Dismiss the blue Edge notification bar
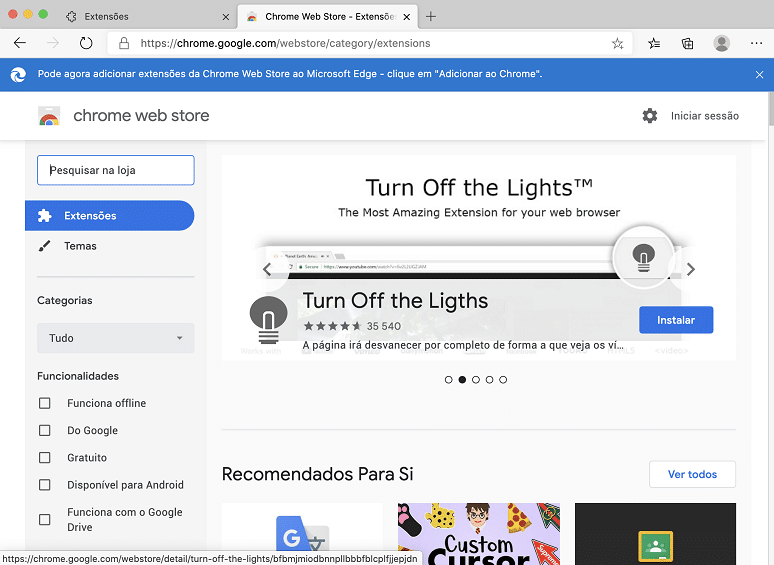774x565 pixels. click(759, 75)
